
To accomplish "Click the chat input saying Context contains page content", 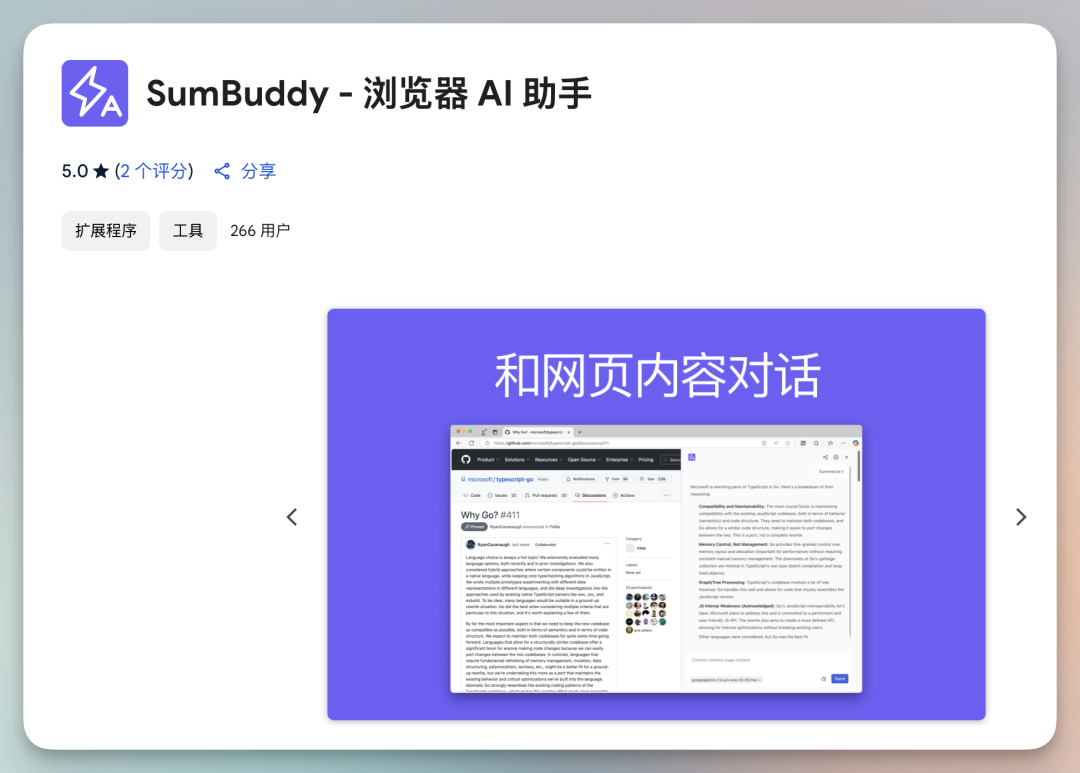I will click(720, 660).
